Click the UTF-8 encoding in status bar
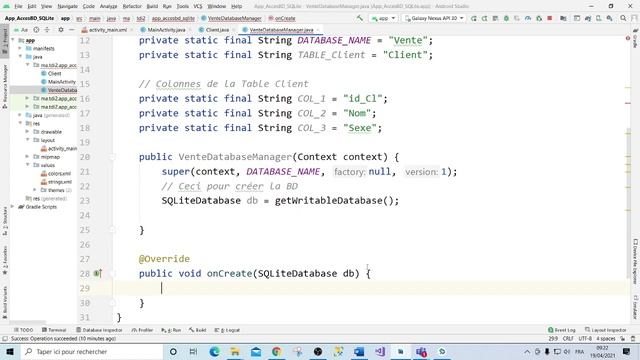 [x=584, y=338]
